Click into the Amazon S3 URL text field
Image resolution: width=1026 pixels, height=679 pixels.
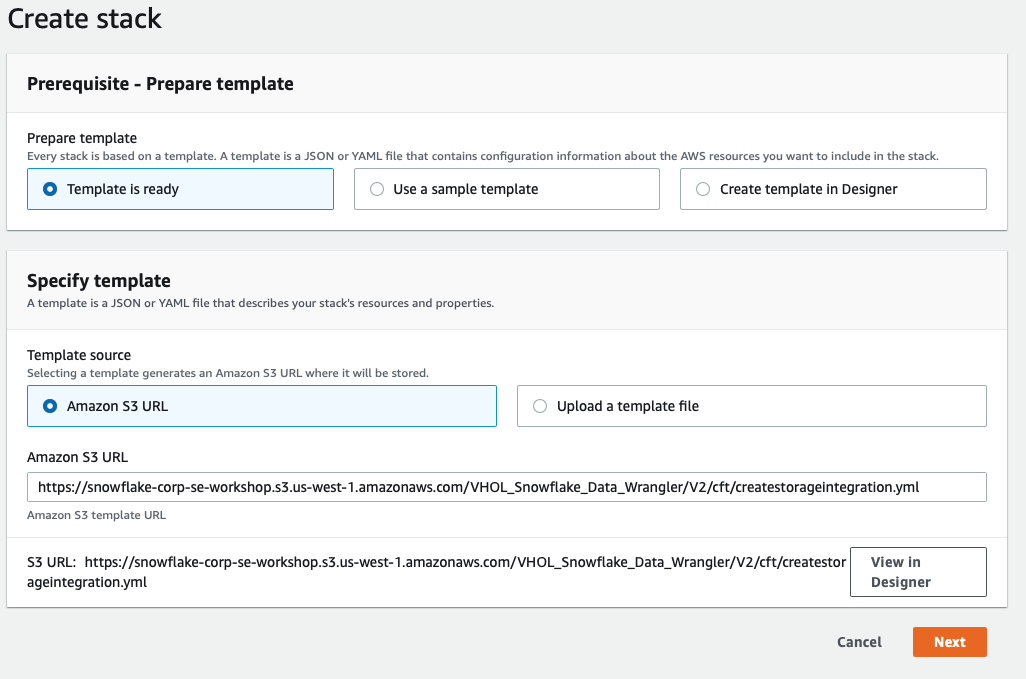pos(506,487)
